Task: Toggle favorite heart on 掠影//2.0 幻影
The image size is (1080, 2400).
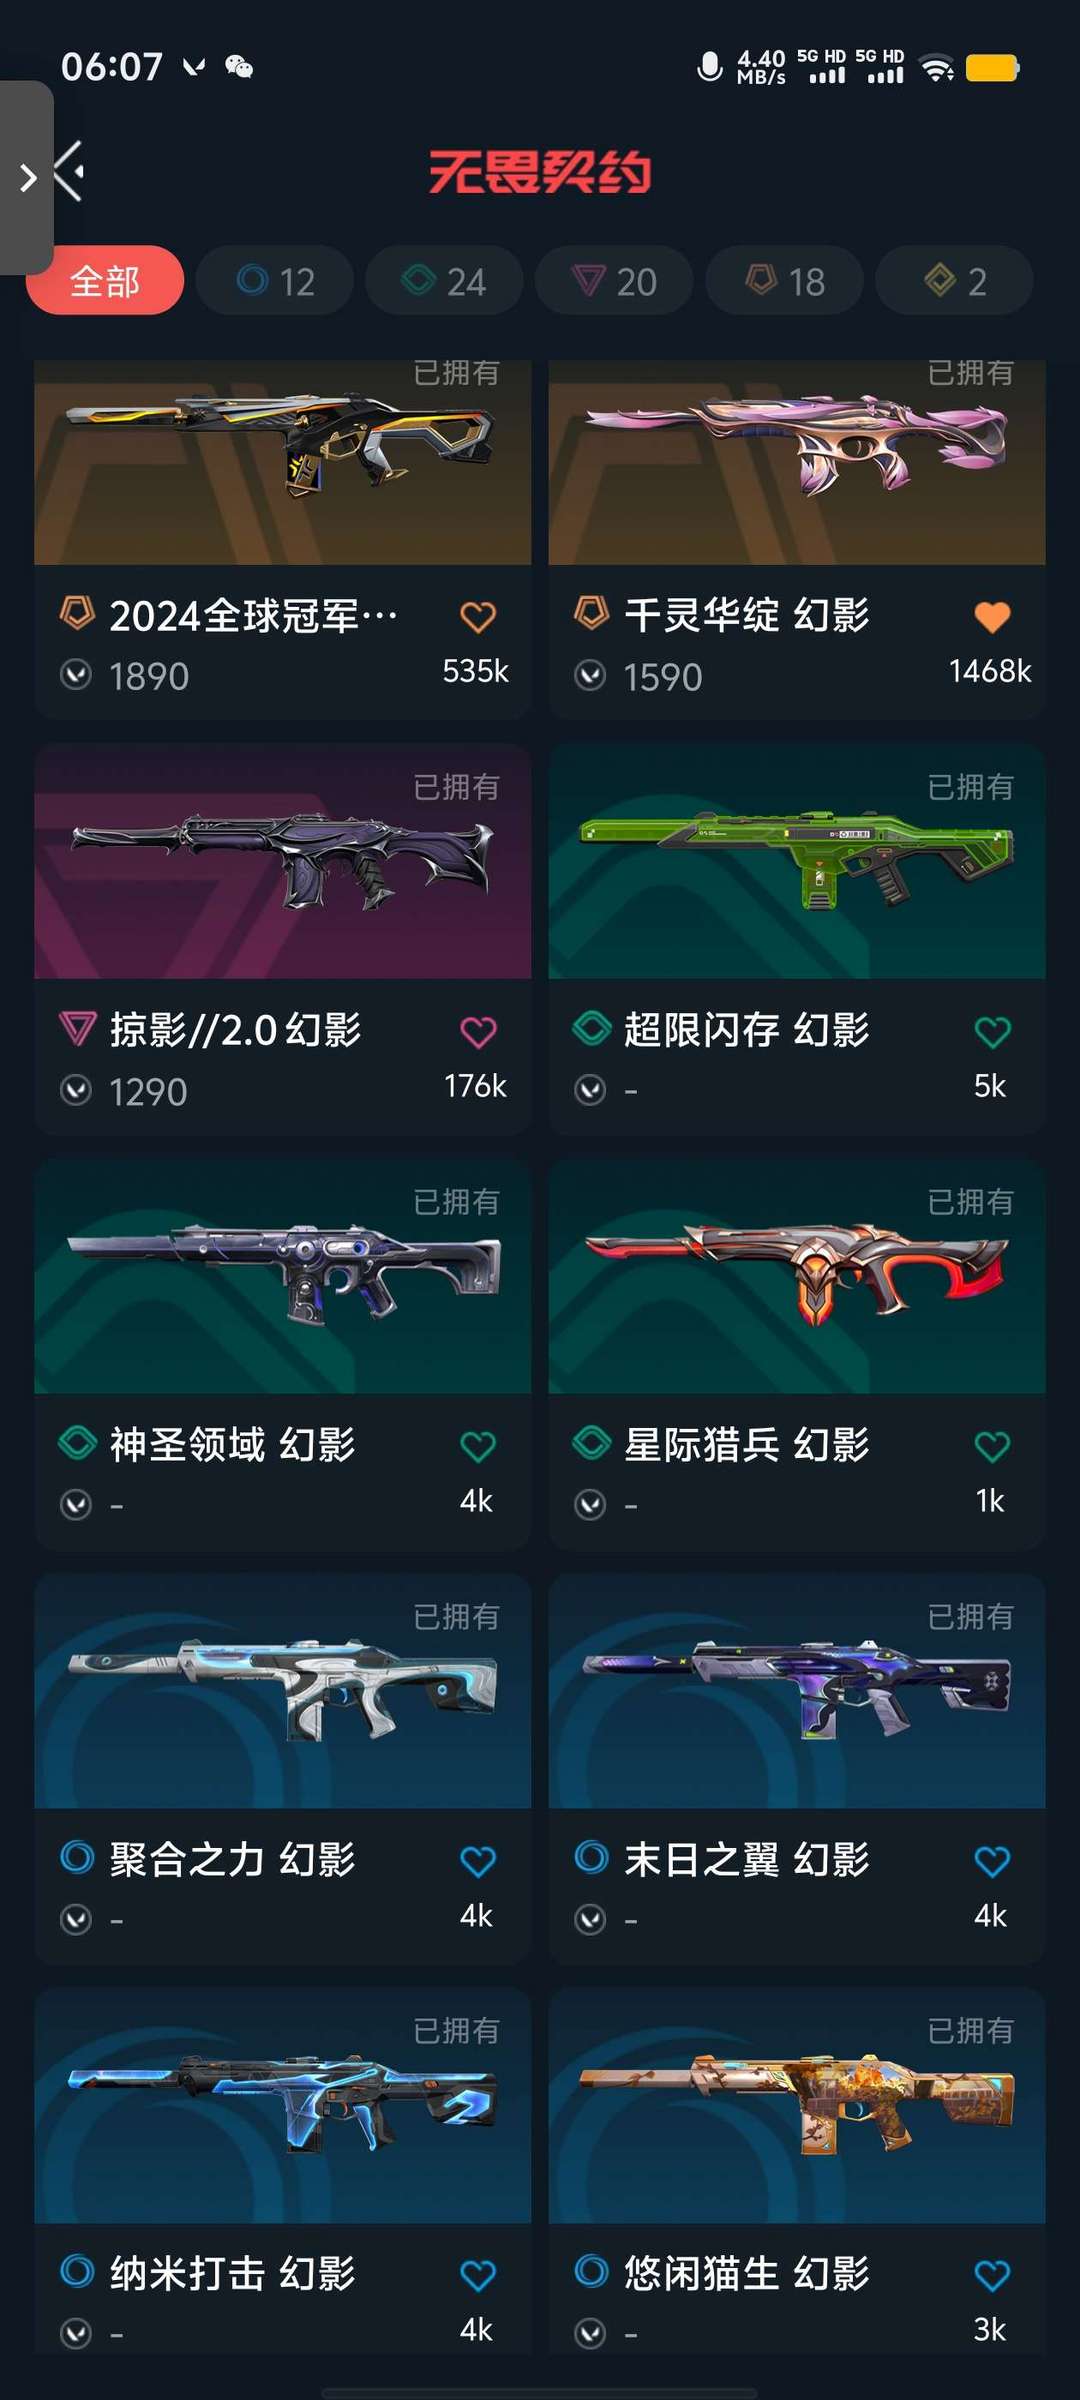Action: tap(478, 1032)
